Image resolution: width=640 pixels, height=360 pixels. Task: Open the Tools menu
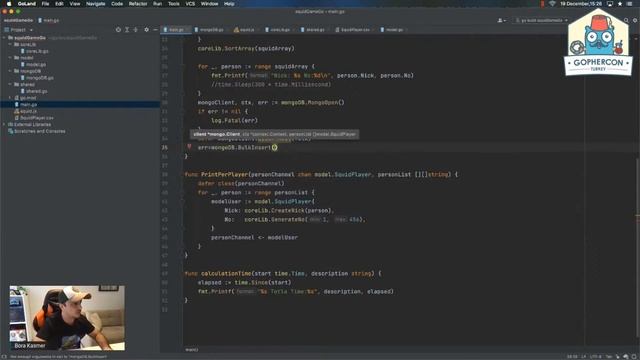tap(174, 4)
